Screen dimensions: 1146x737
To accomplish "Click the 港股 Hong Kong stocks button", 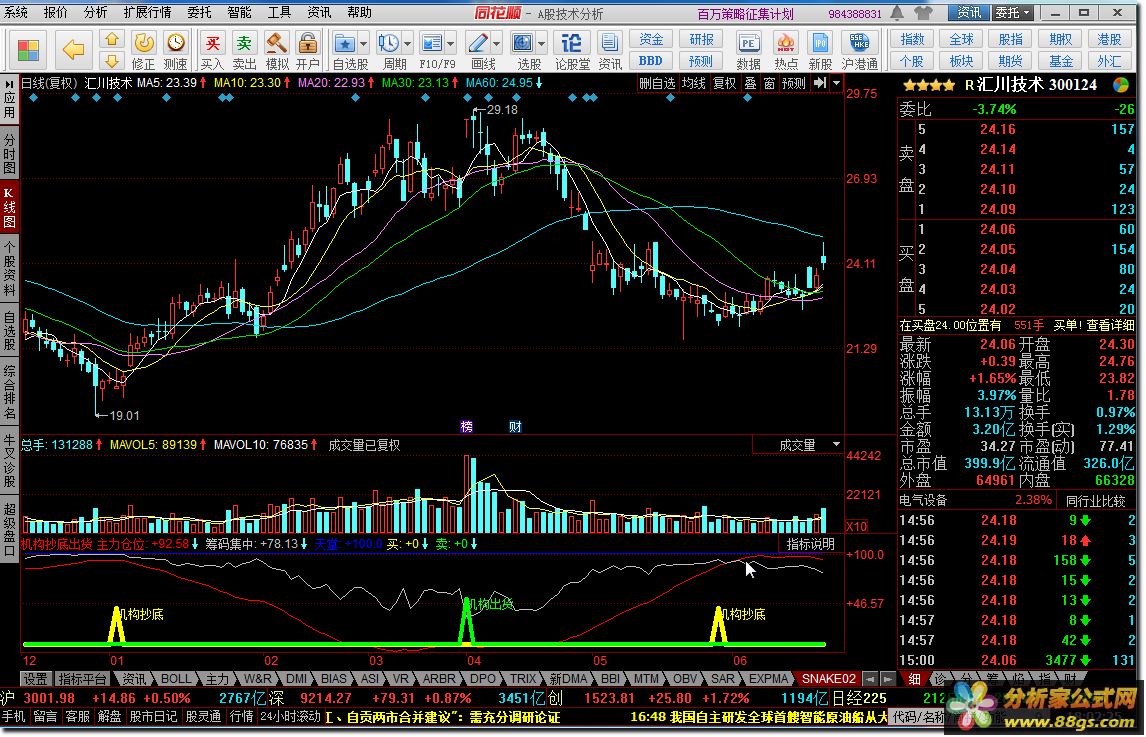I will pos(1109,39).
